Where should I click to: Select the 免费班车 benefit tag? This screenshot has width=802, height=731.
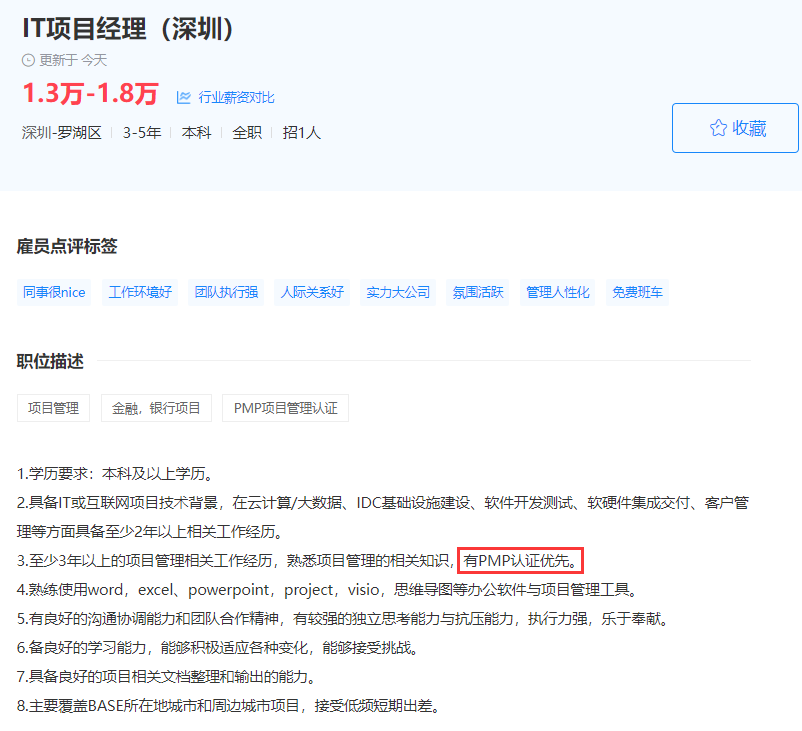pos(637,292)
